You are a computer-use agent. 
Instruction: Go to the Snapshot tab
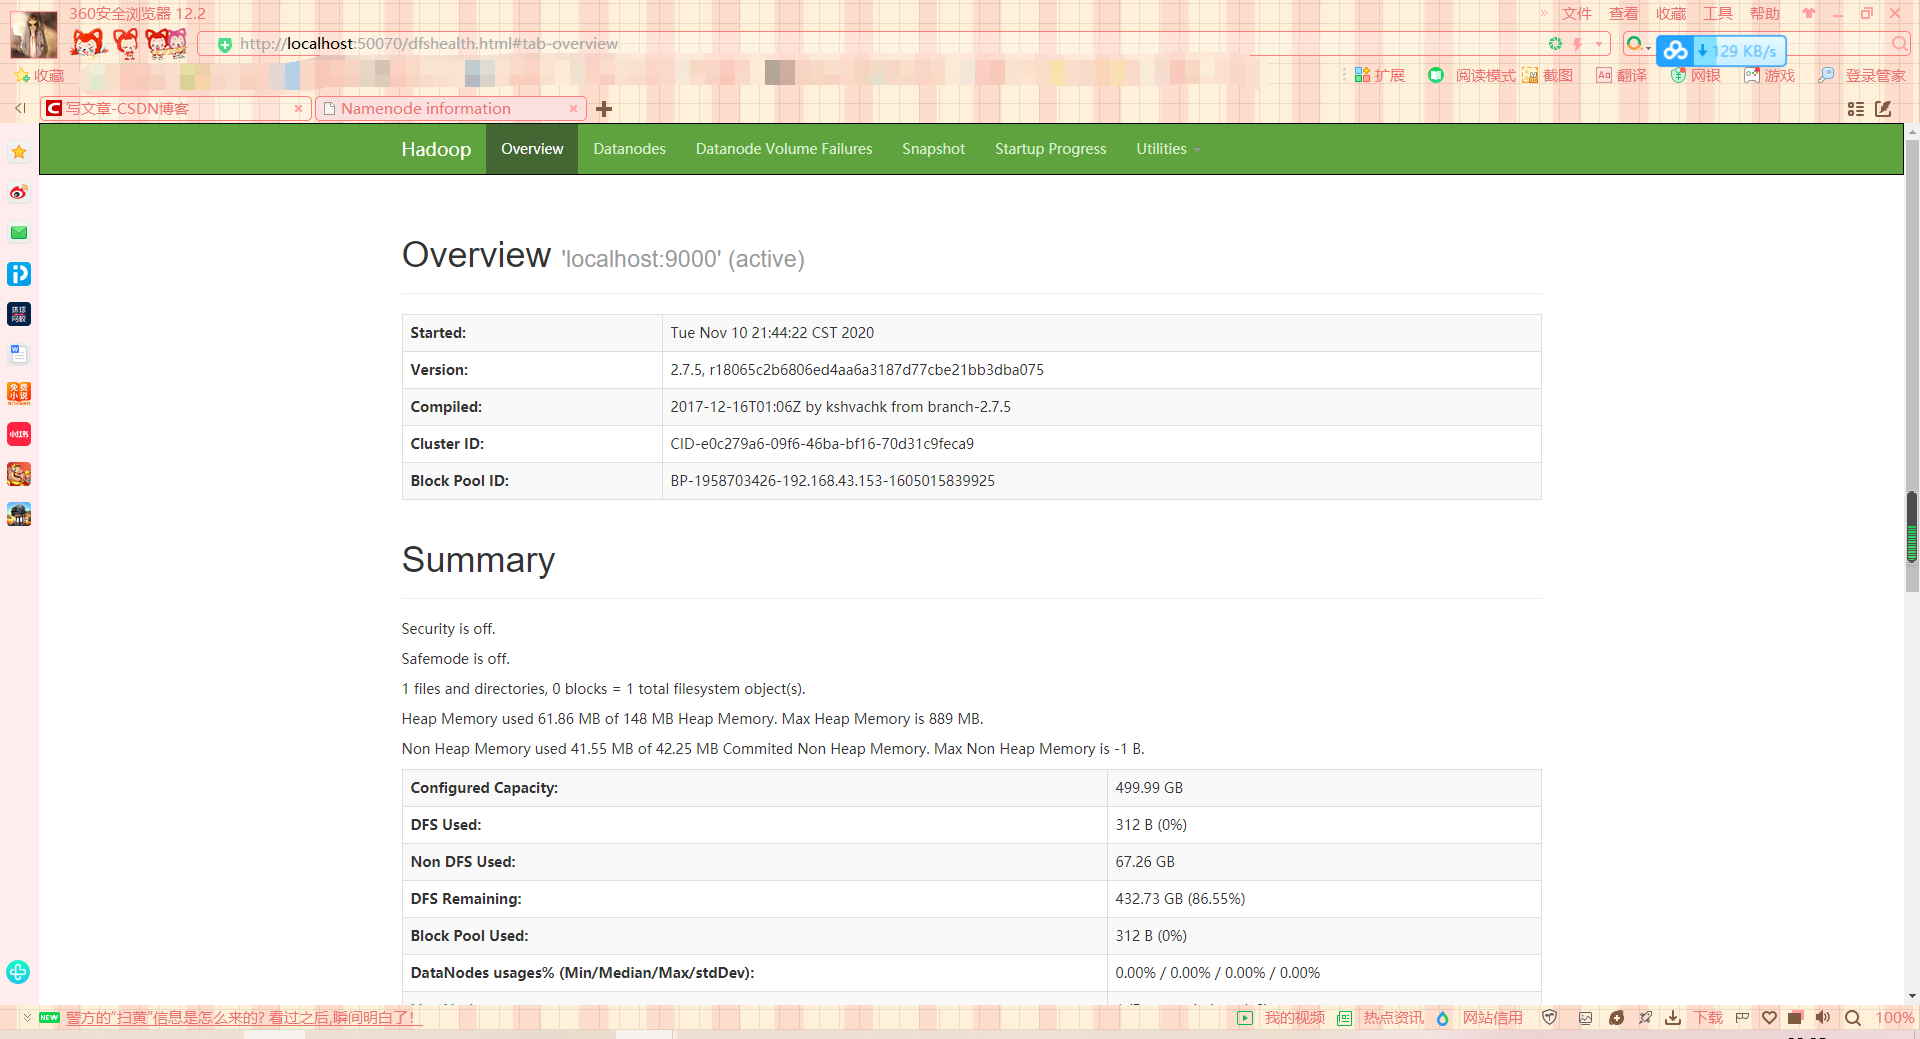933,149
